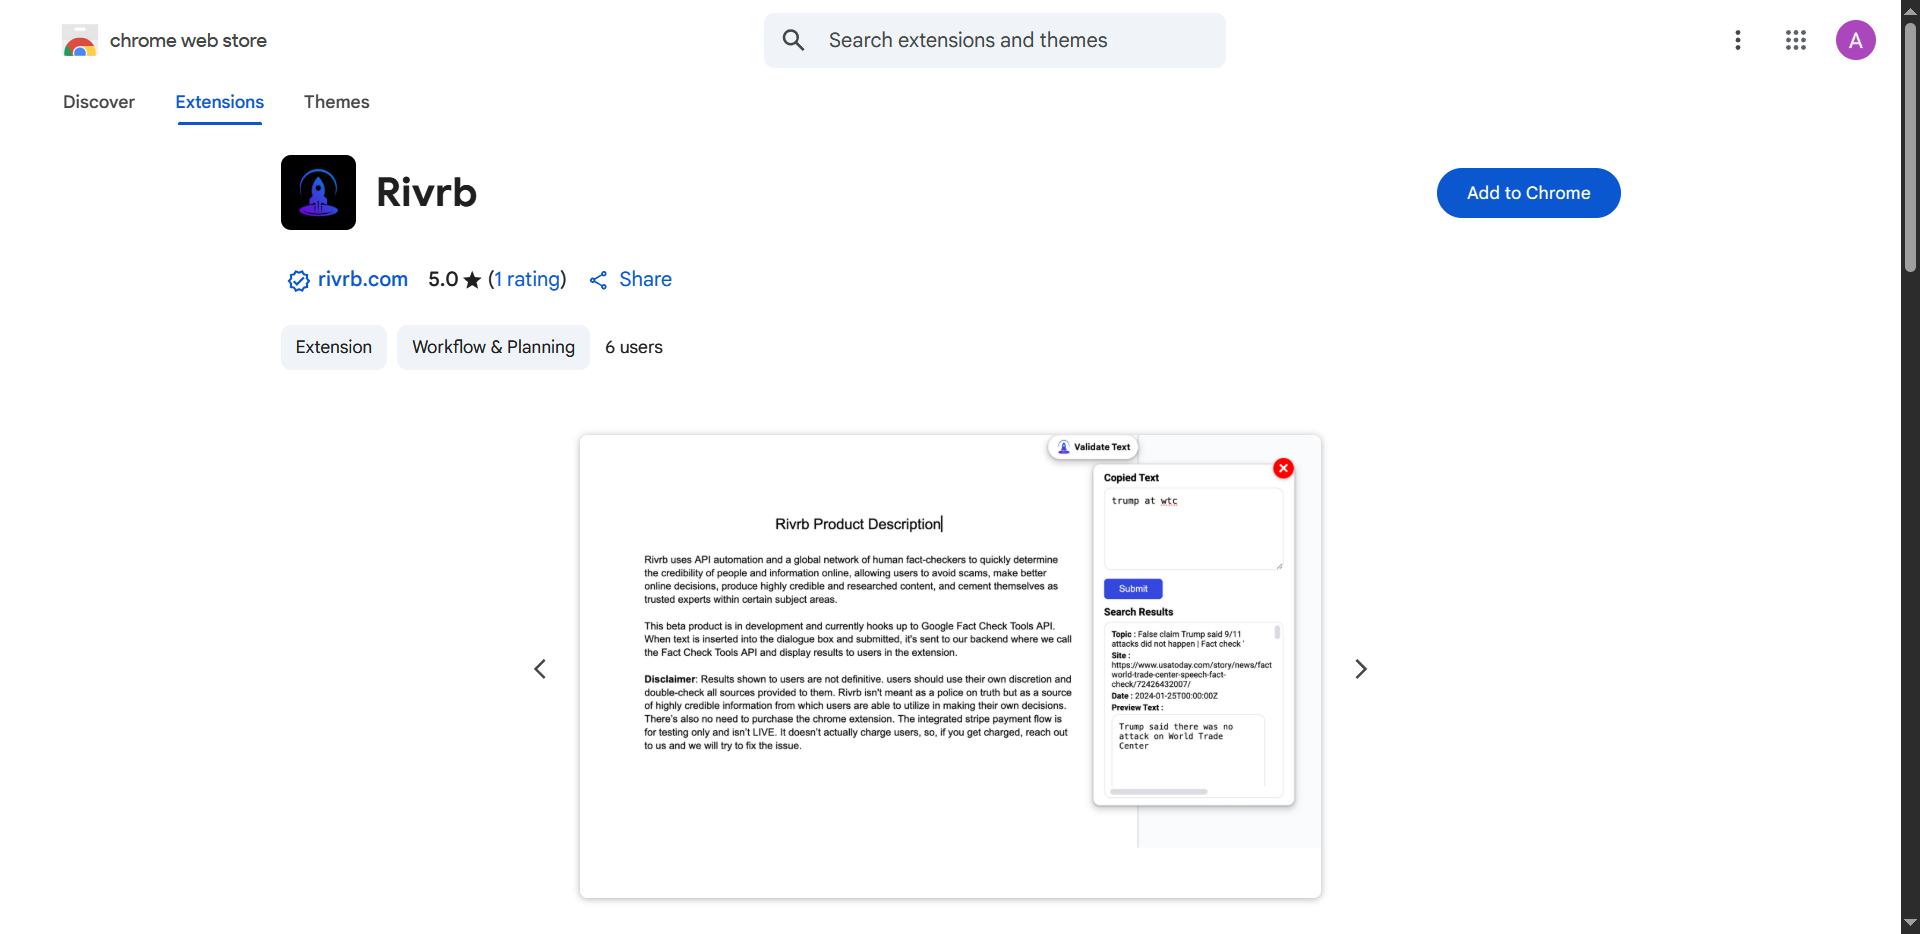The width and height of the screenshot is (1920, 934).
Task: Click the Rivrb screenshot preview image
Action: pyautogui.click(x=950, y=666)
